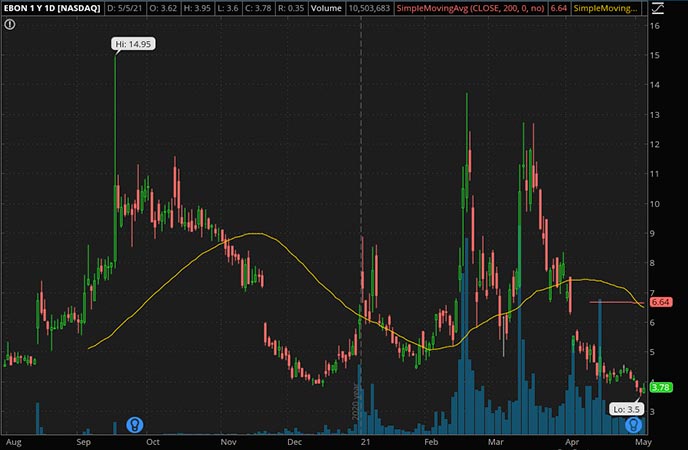Click the Feb label on the time axis
This screenshot has height=450, width=688.
tap(431, 441)
